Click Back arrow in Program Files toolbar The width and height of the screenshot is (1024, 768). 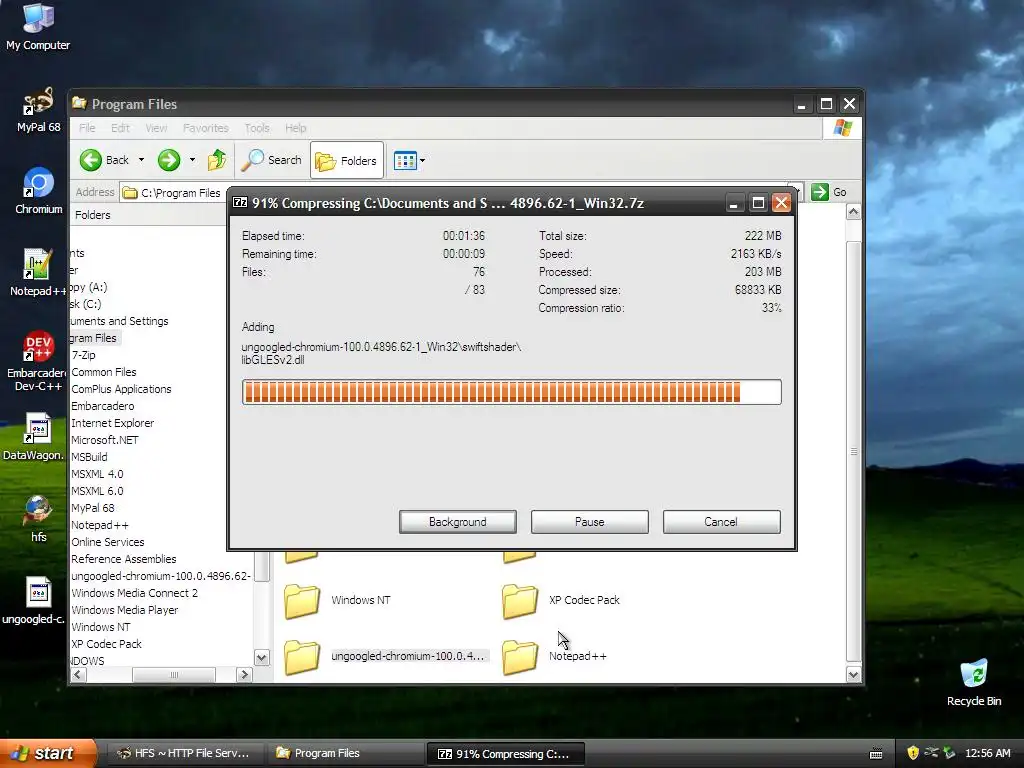[x=104, y=160]
